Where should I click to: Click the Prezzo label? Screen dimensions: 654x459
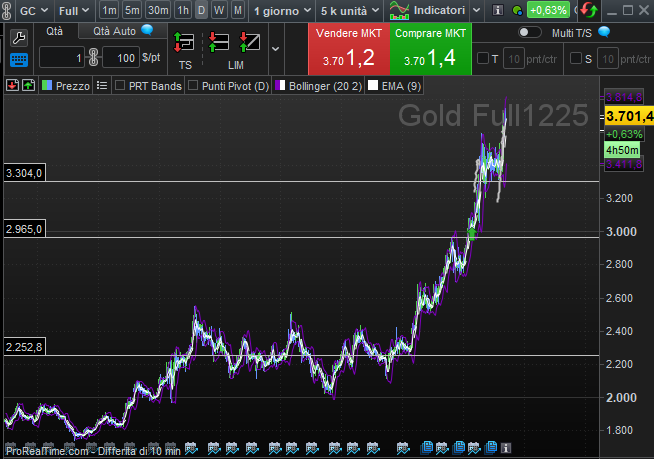click(x=73, y=86)
